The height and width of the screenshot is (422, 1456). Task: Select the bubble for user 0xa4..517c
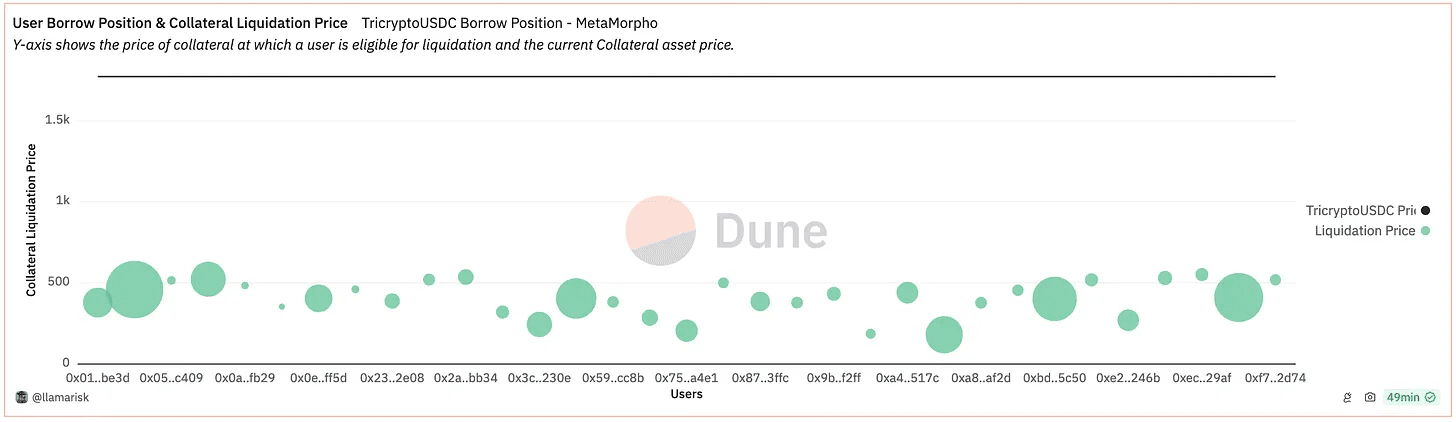coord(907,293)
